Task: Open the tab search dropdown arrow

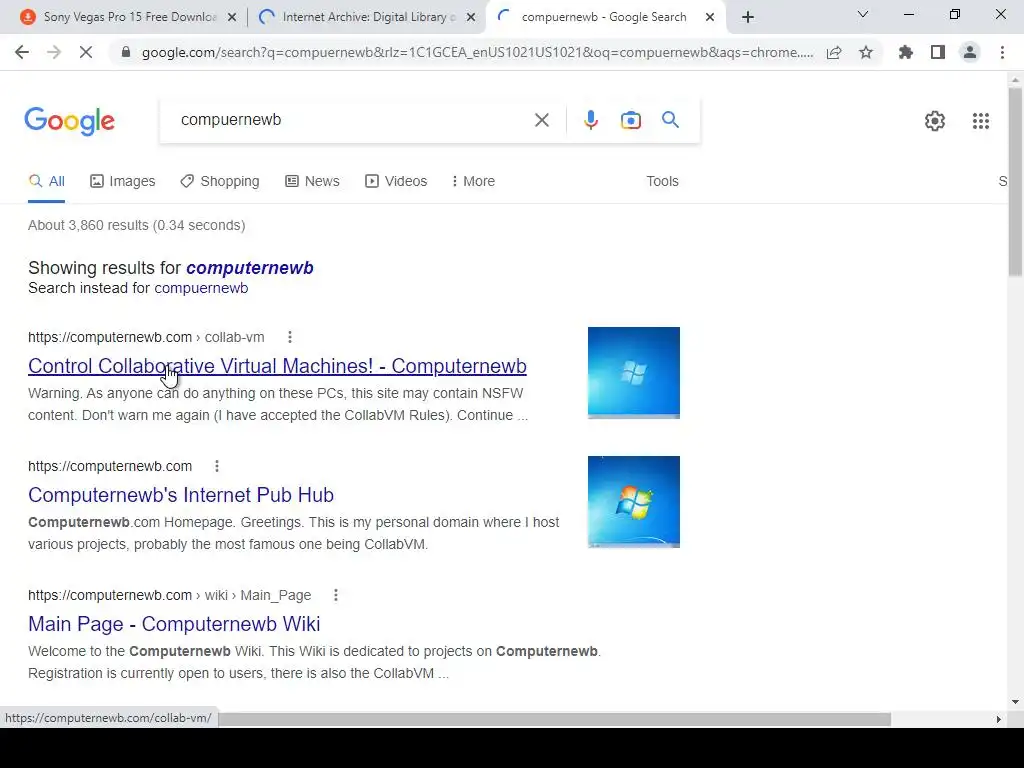Action: point(863,14)
